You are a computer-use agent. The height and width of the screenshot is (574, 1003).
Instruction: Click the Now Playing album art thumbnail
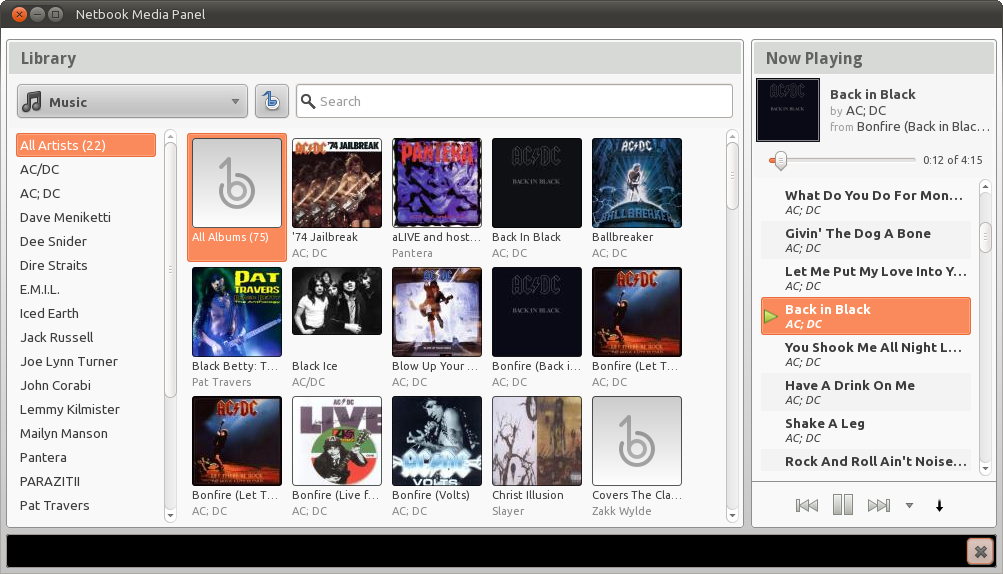coord(787,110)
